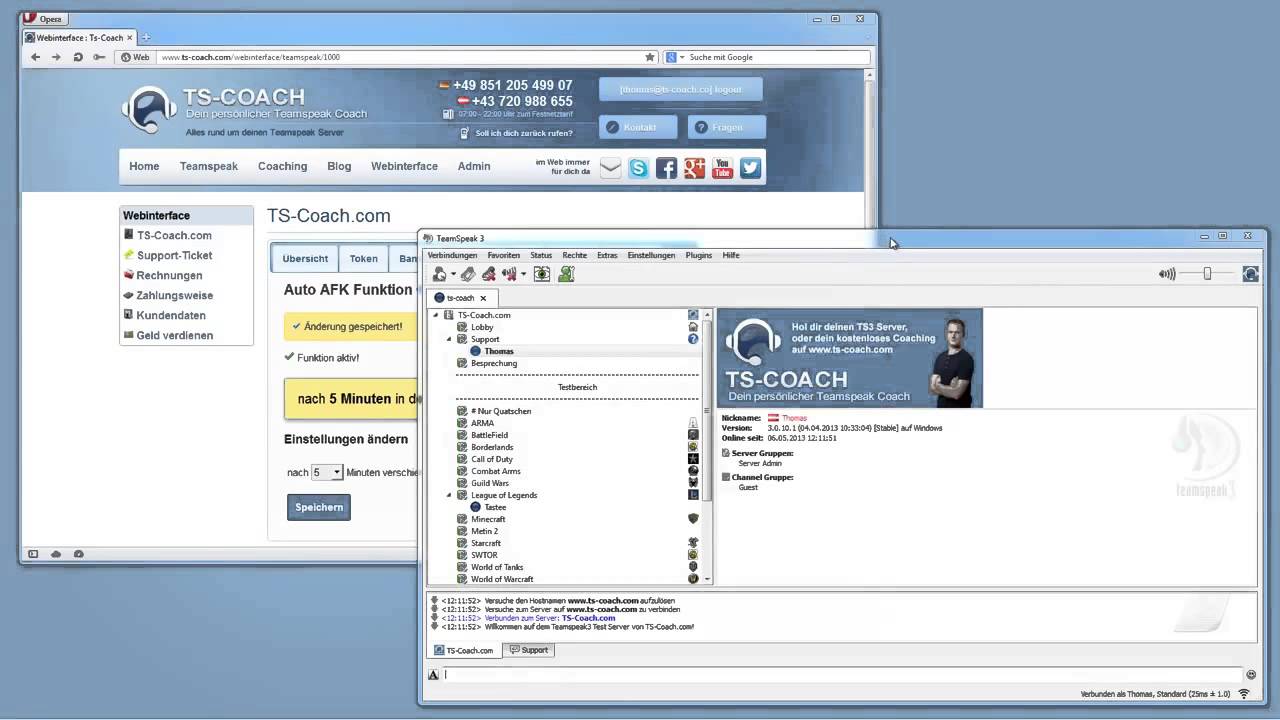Open dropdown arrow beside mute speakers icon
This screenshot has width=1280, height=720.
(523, 275)
